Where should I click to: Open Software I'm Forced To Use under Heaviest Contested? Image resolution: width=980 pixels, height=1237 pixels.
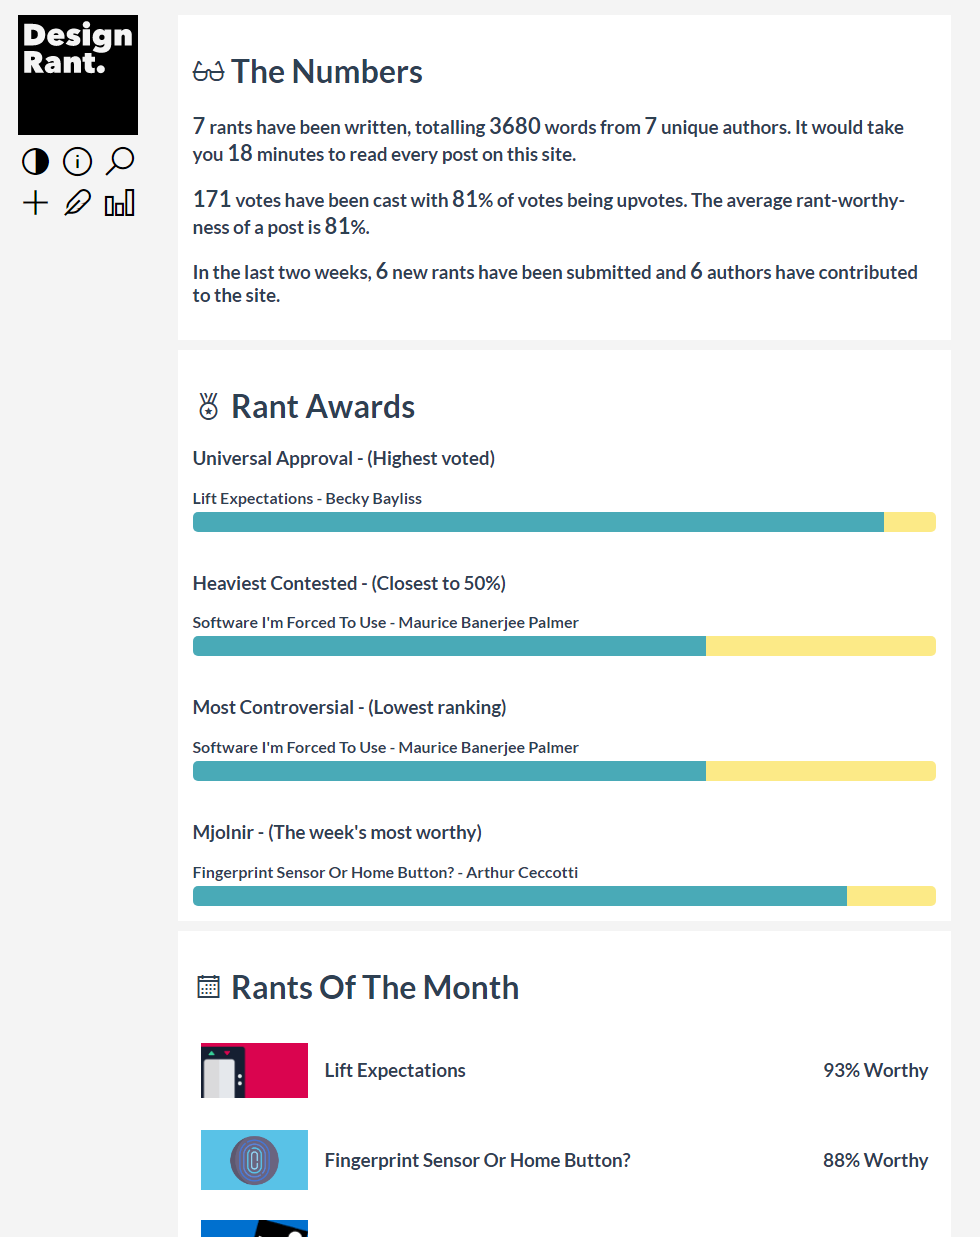pyautogui.click(x=386, y=622)
